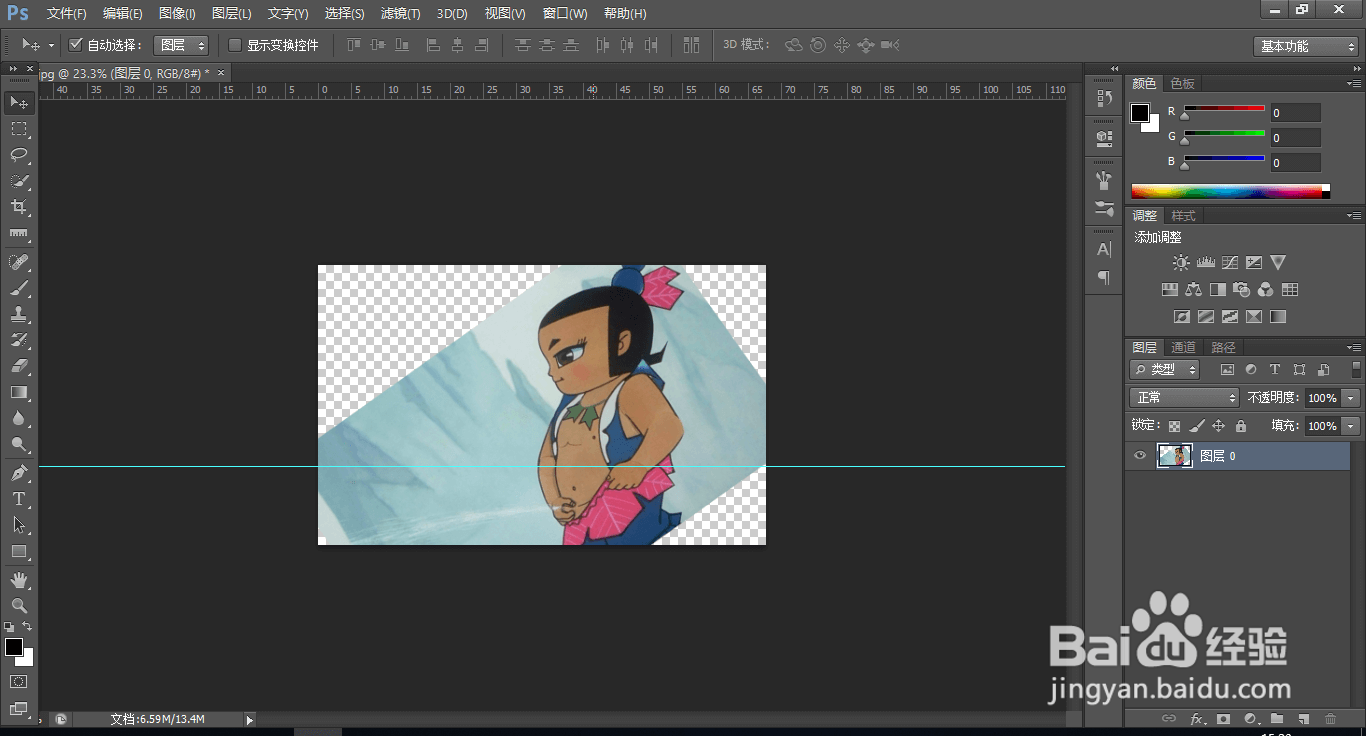
Task: Select the Clone Stamp tool
Action: click(19, 314)
